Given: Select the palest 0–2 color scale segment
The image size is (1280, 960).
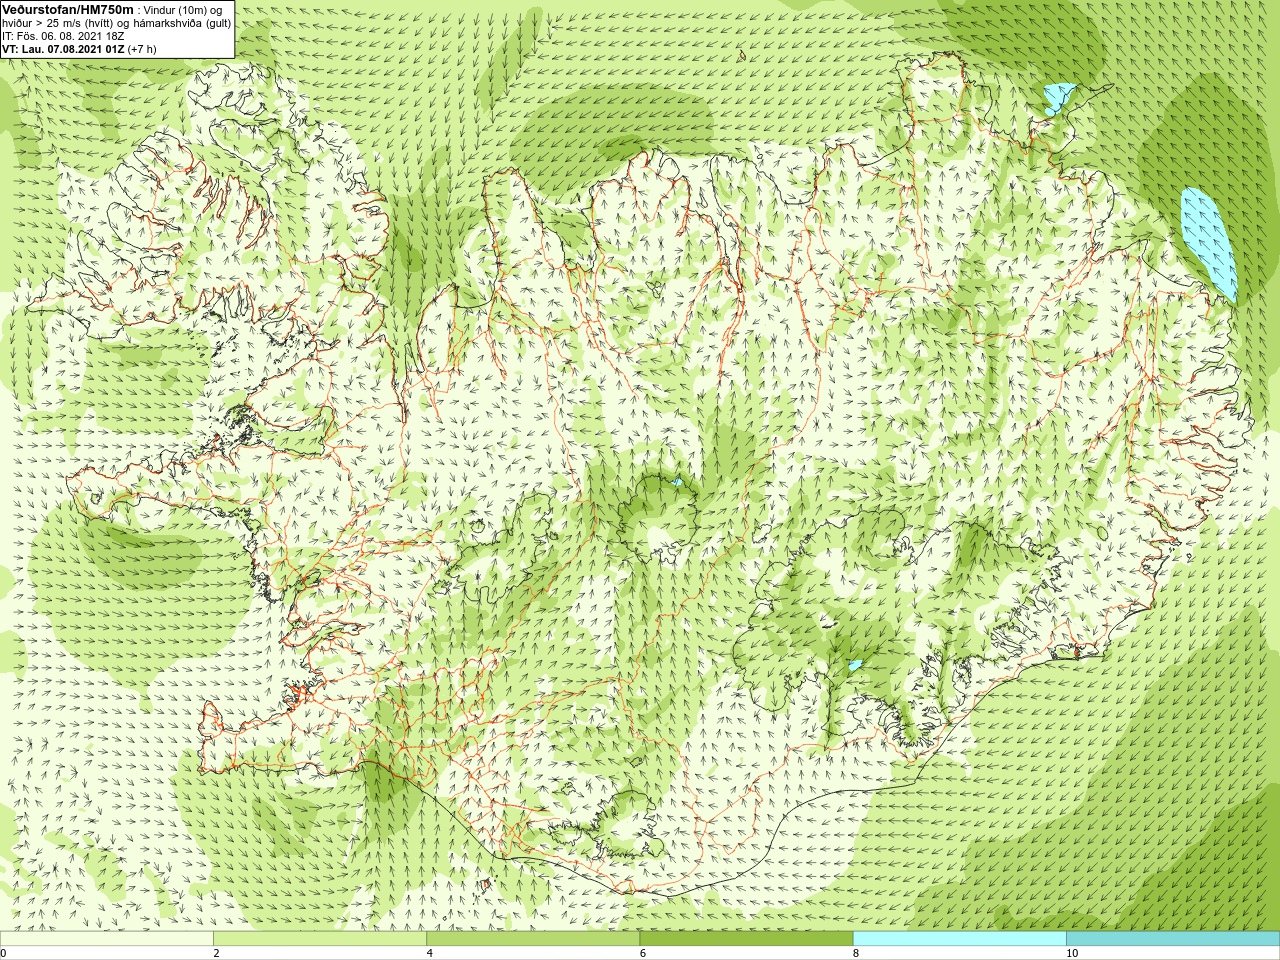Looking at the screenshot, I should pos(107,939).
